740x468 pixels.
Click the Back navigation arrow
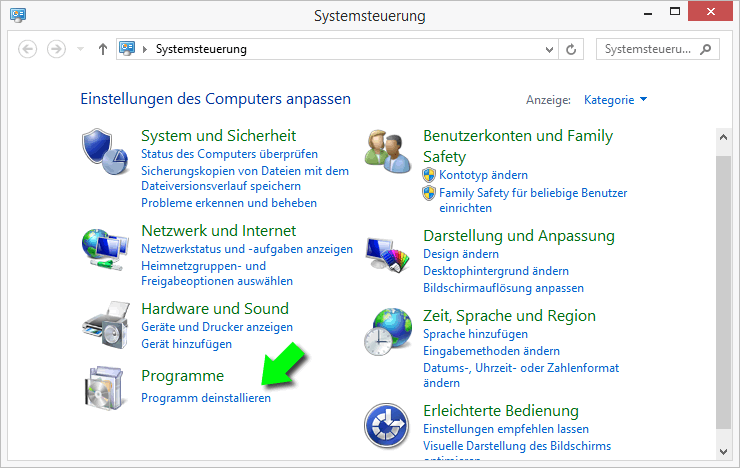pyautogui.click(x=27, y=49)
